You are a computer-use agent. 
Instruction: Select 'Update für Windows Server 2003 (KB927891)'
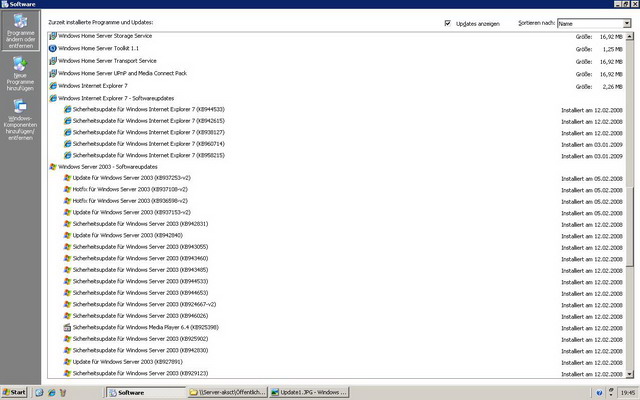click(x=127, y=362)
